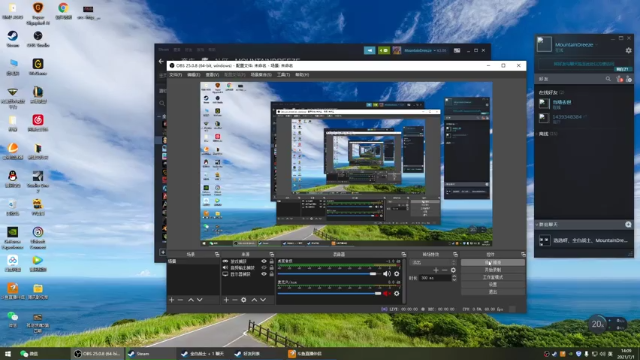Screen dimensions: 640x360
Task: Adjust the desktop audio volume slider
Action: 327,274
